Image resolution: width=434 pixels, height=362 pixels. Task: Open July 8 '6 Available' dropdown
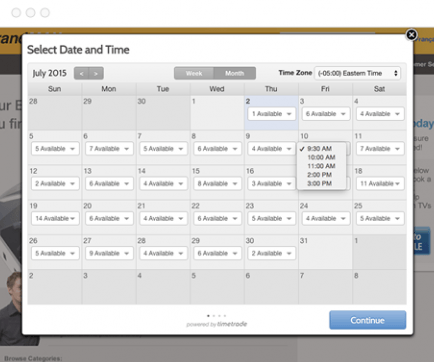pyautogui.click(x=217, y=149)
